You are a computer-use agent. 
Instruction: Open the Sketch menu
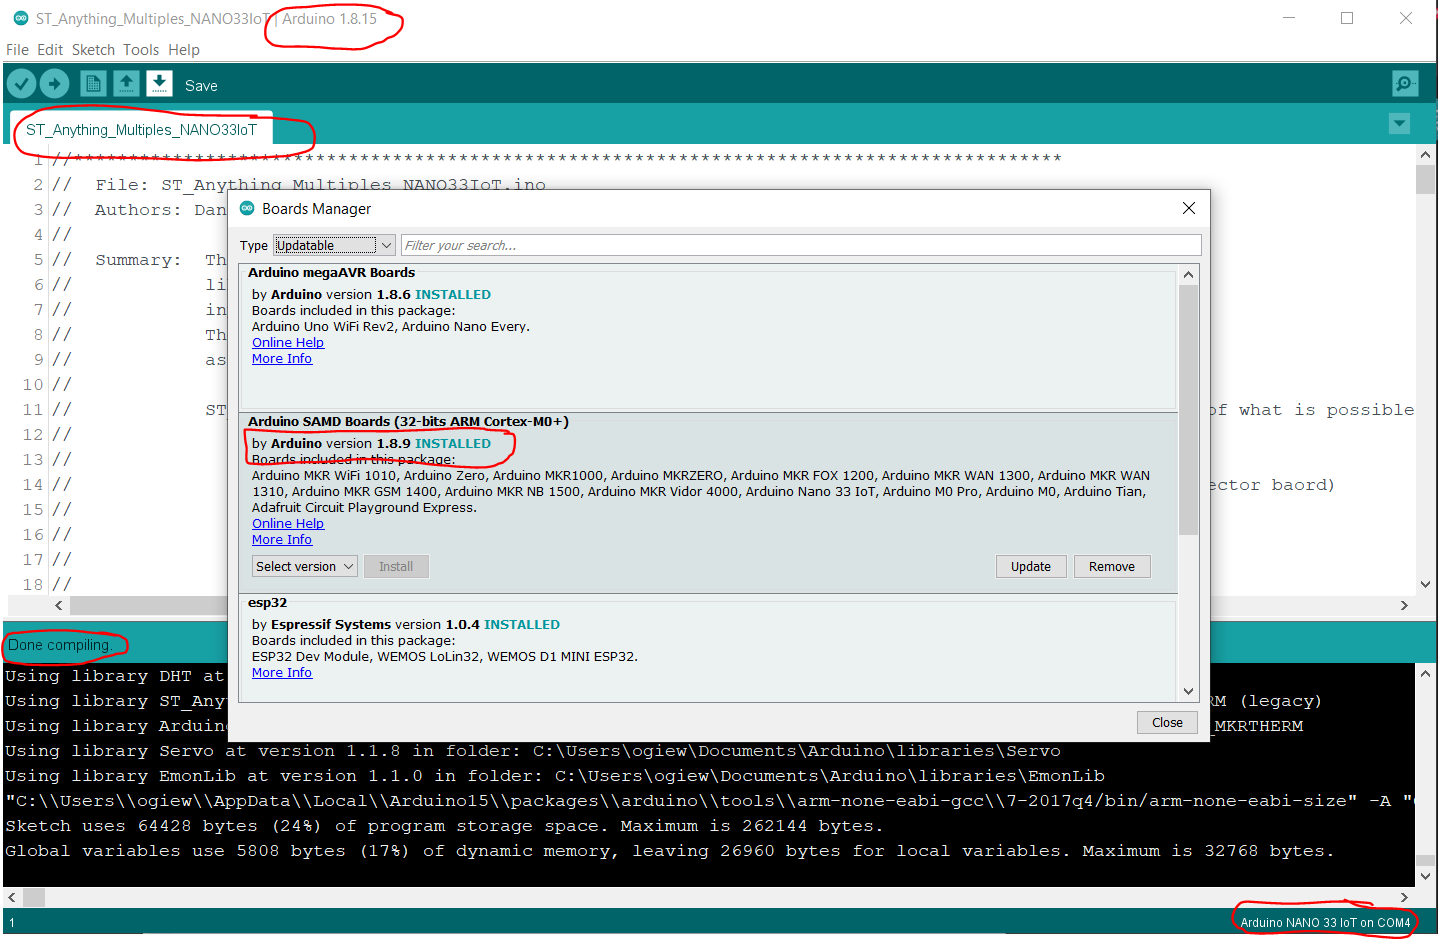[93, 50]
